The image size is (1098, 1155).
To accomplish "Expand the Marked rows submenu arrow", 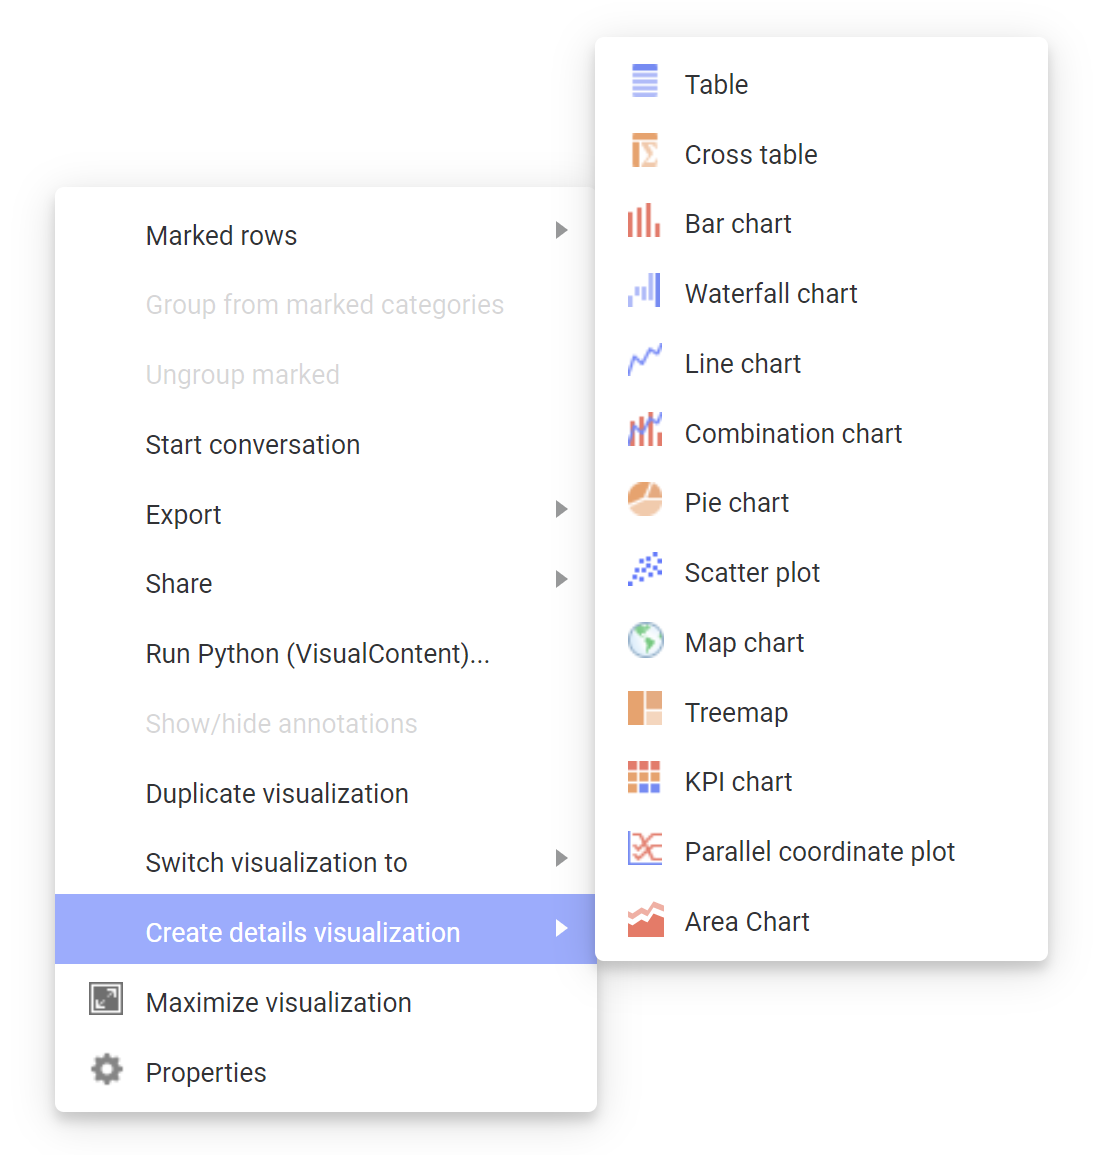I will (561, 230).
